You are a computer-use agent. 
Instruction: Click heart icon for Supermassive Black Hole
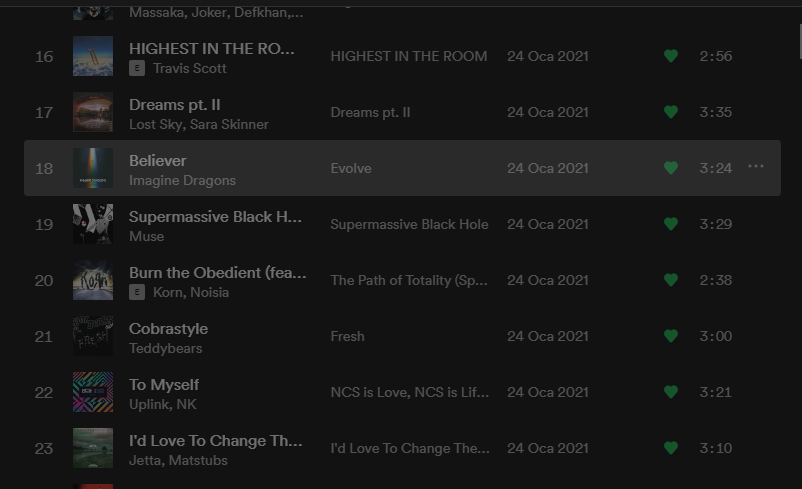click(x=671, y=224)
